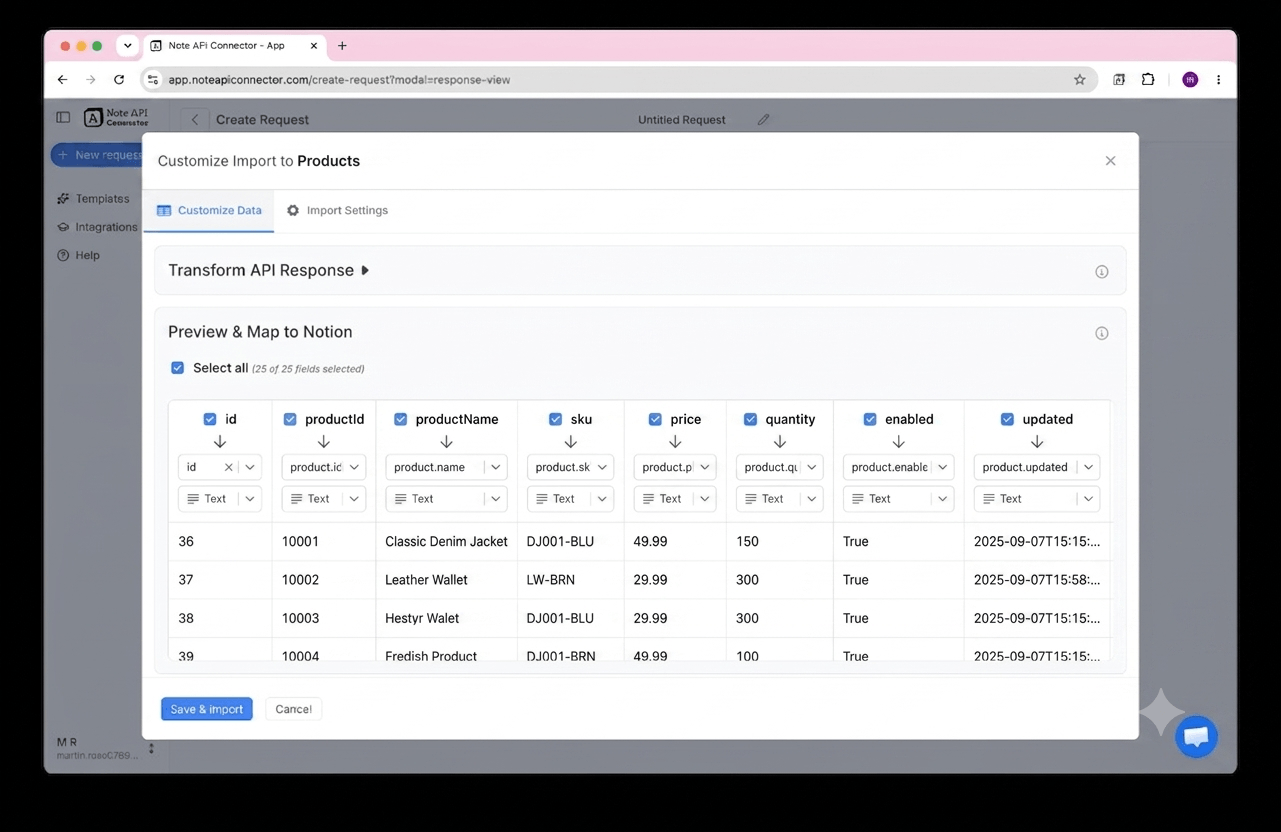Open the tab search dropdown arrow
1281x832 pixels.
coord(128,46)
